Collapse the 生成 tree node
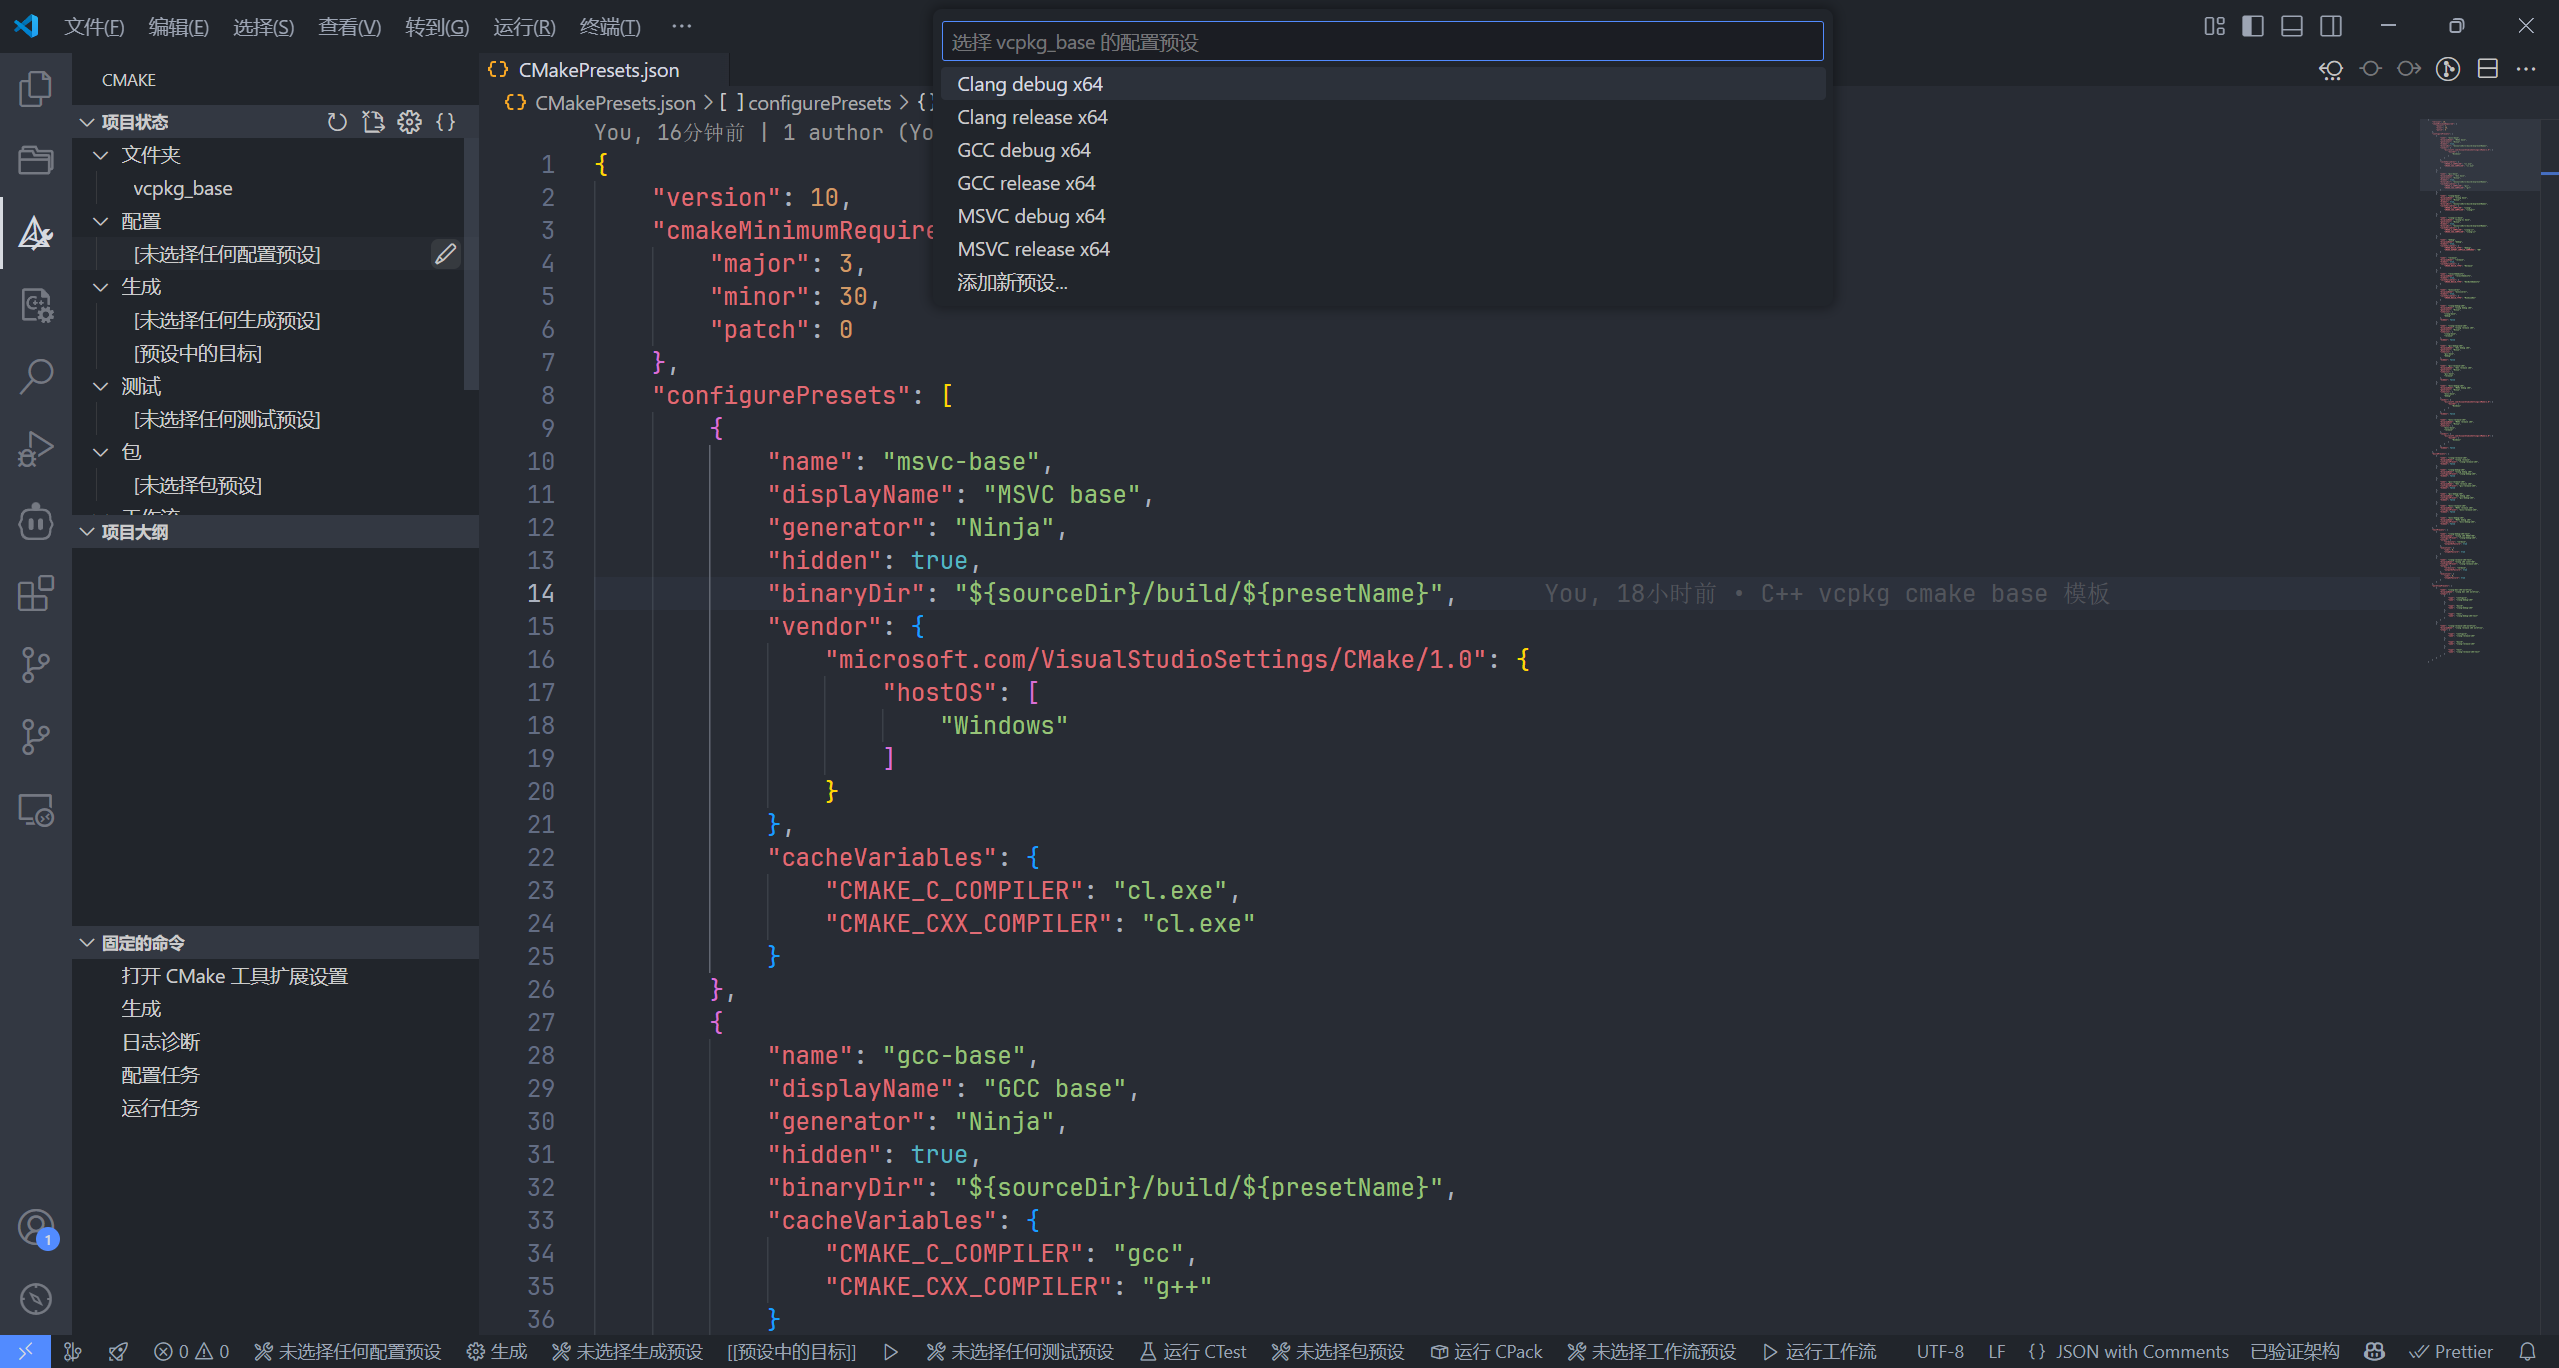 (x=100, y=287)
